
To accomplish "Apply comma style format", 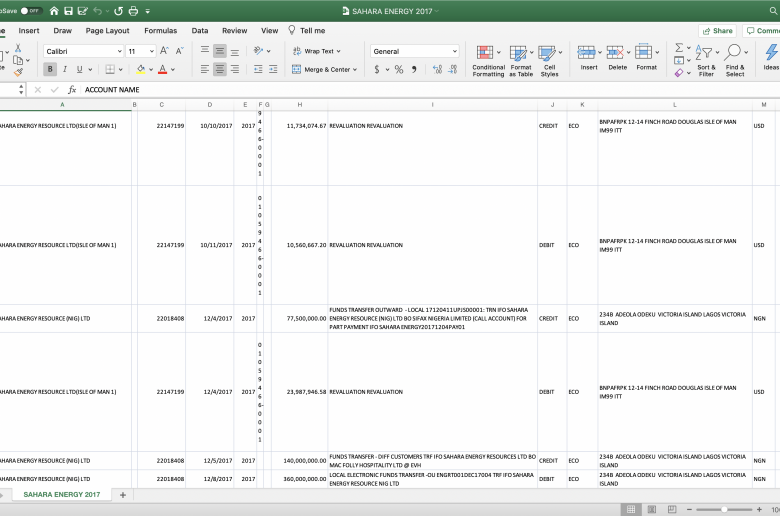I will 414,69.
